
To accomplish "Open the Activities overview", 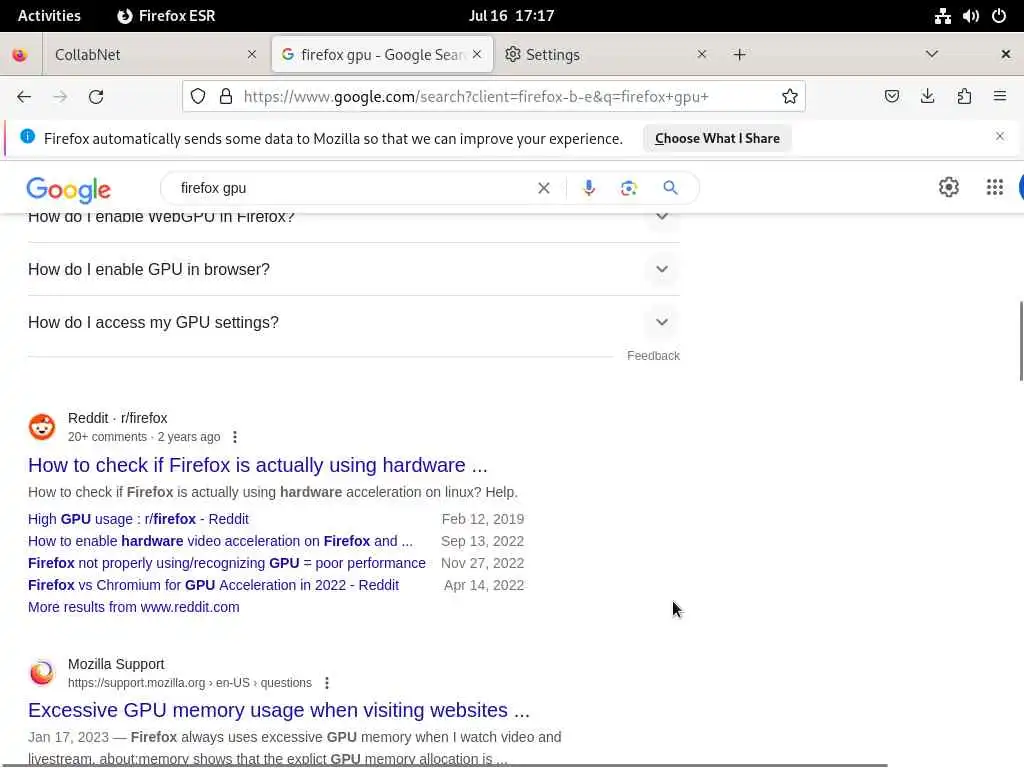I will click(49, 16).
